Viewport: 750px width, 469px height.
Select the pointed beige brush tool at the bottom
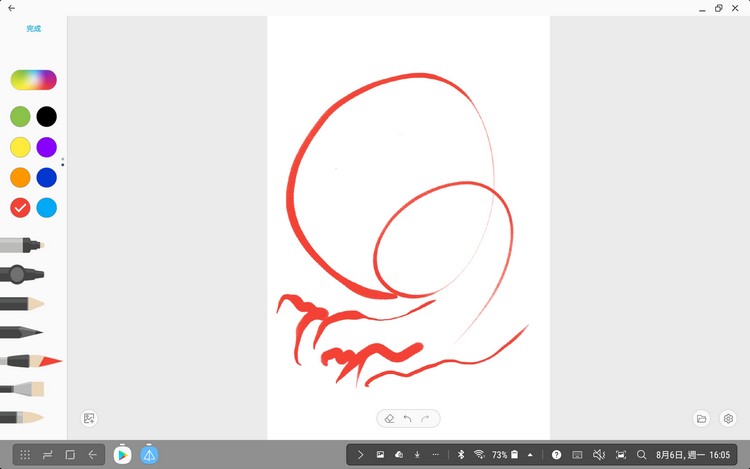point(22,417)
